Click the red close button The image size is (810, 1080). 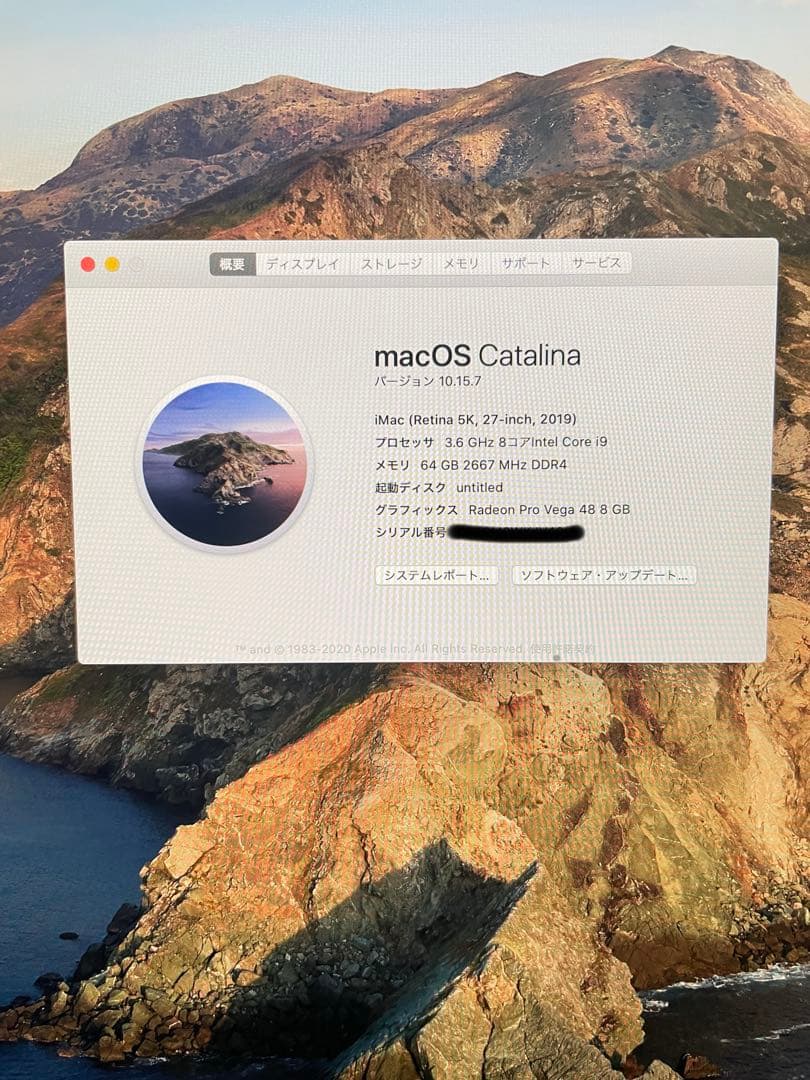coord(89,265)
